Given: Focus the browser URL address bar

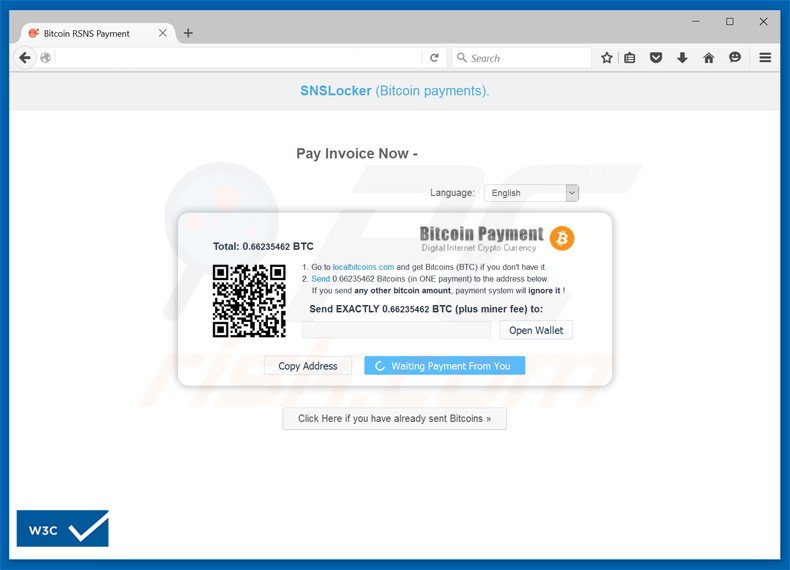Looking at the screenshot, I should pyautogui.click(x=238, y=58).
